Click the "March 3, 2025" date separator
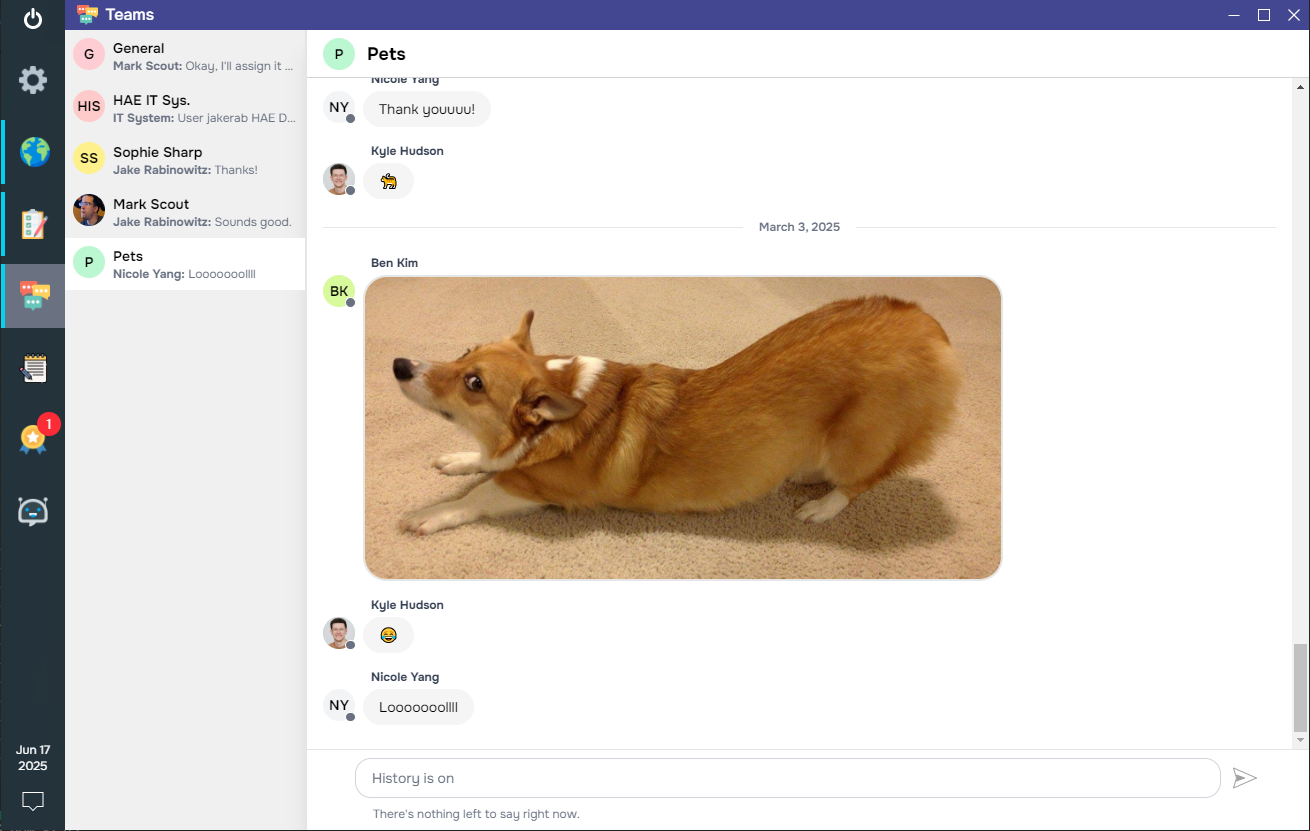 (799, 227)
